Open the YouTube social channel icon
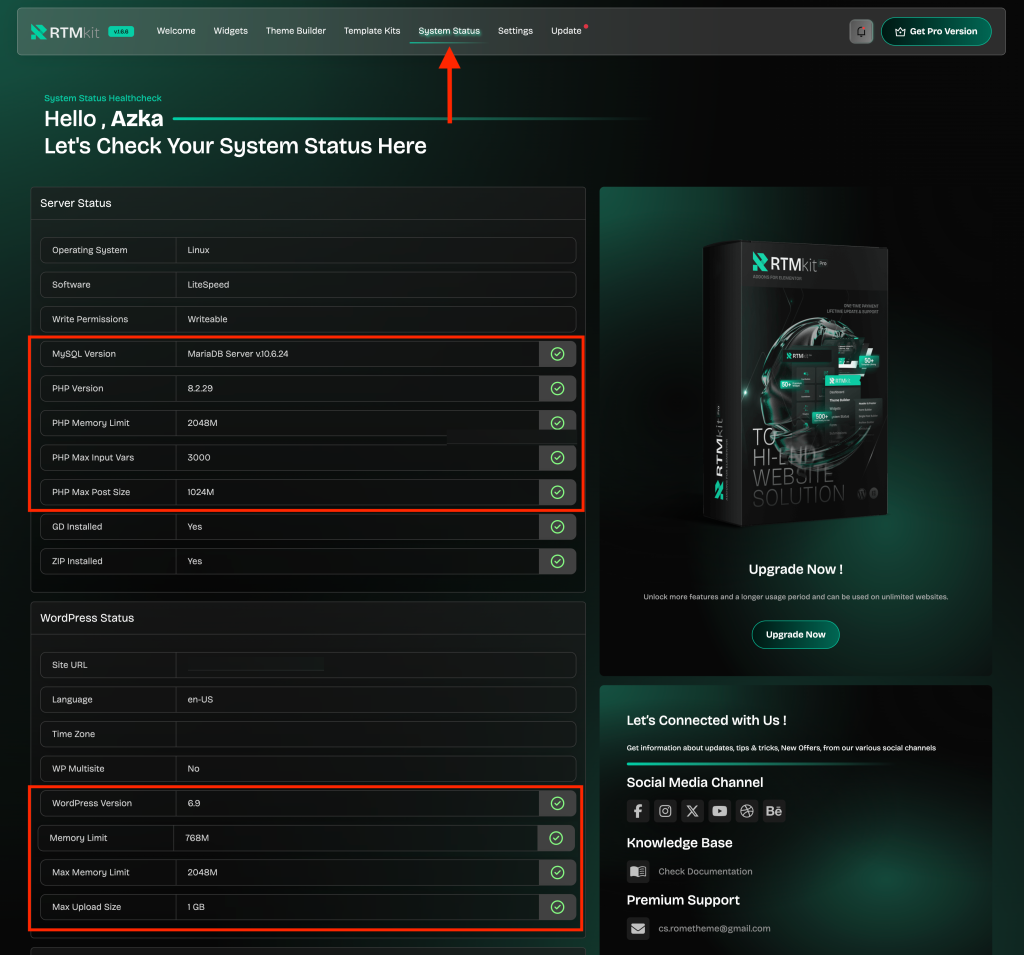This screenshot has height=955, width=1024. [x=719, y=811]
